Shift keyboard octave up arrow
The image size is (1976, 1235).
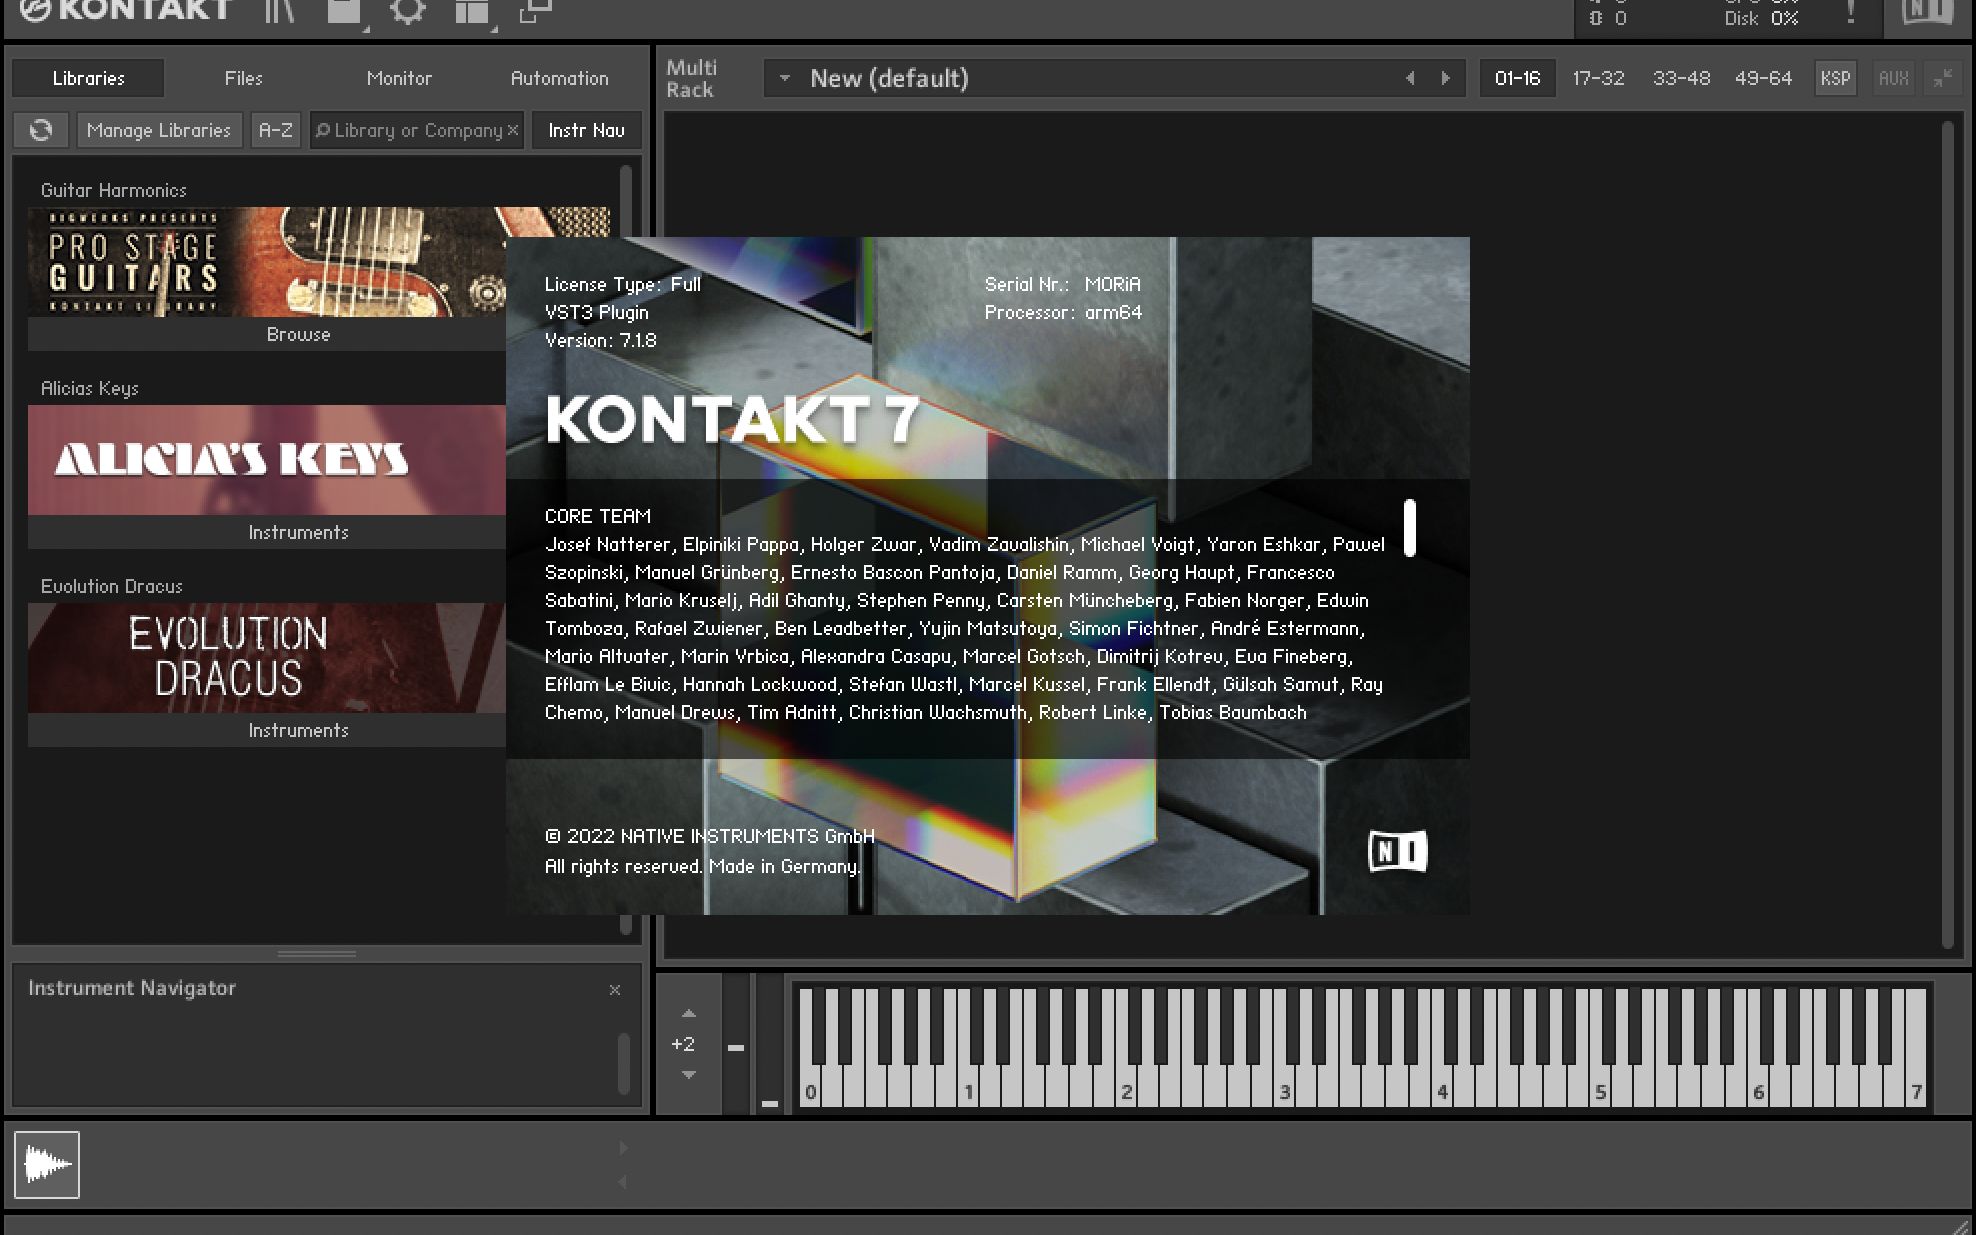tap(688, 1014)
